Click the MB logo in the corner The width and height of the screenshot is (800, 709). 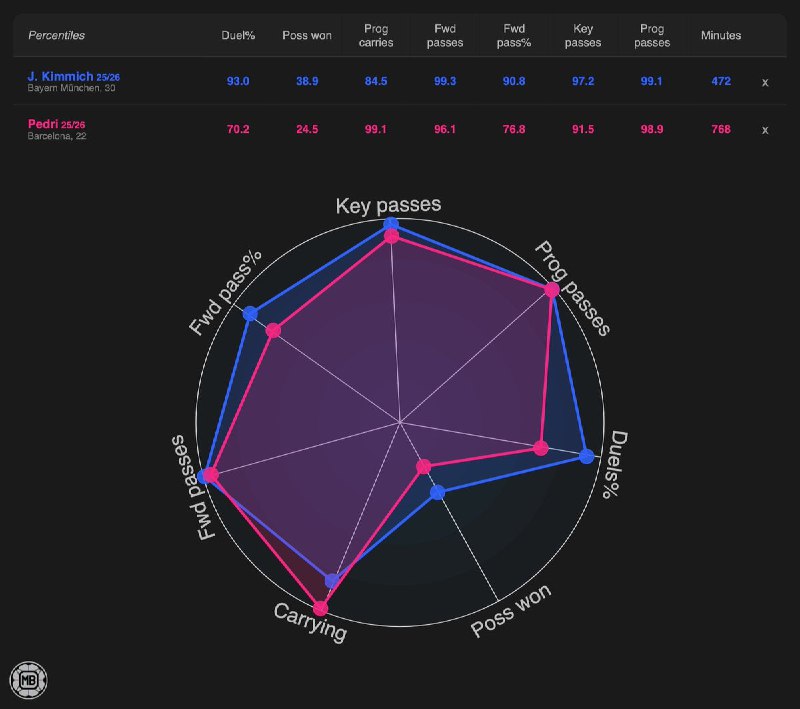pos(29,680)
